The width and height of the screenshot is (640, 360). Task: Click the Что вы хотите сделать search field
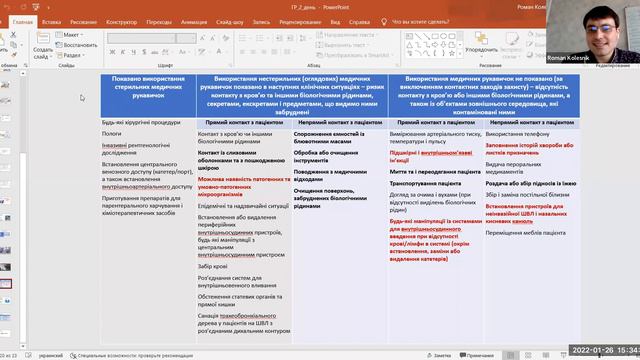pyautogui.click(x=420, y=22)
